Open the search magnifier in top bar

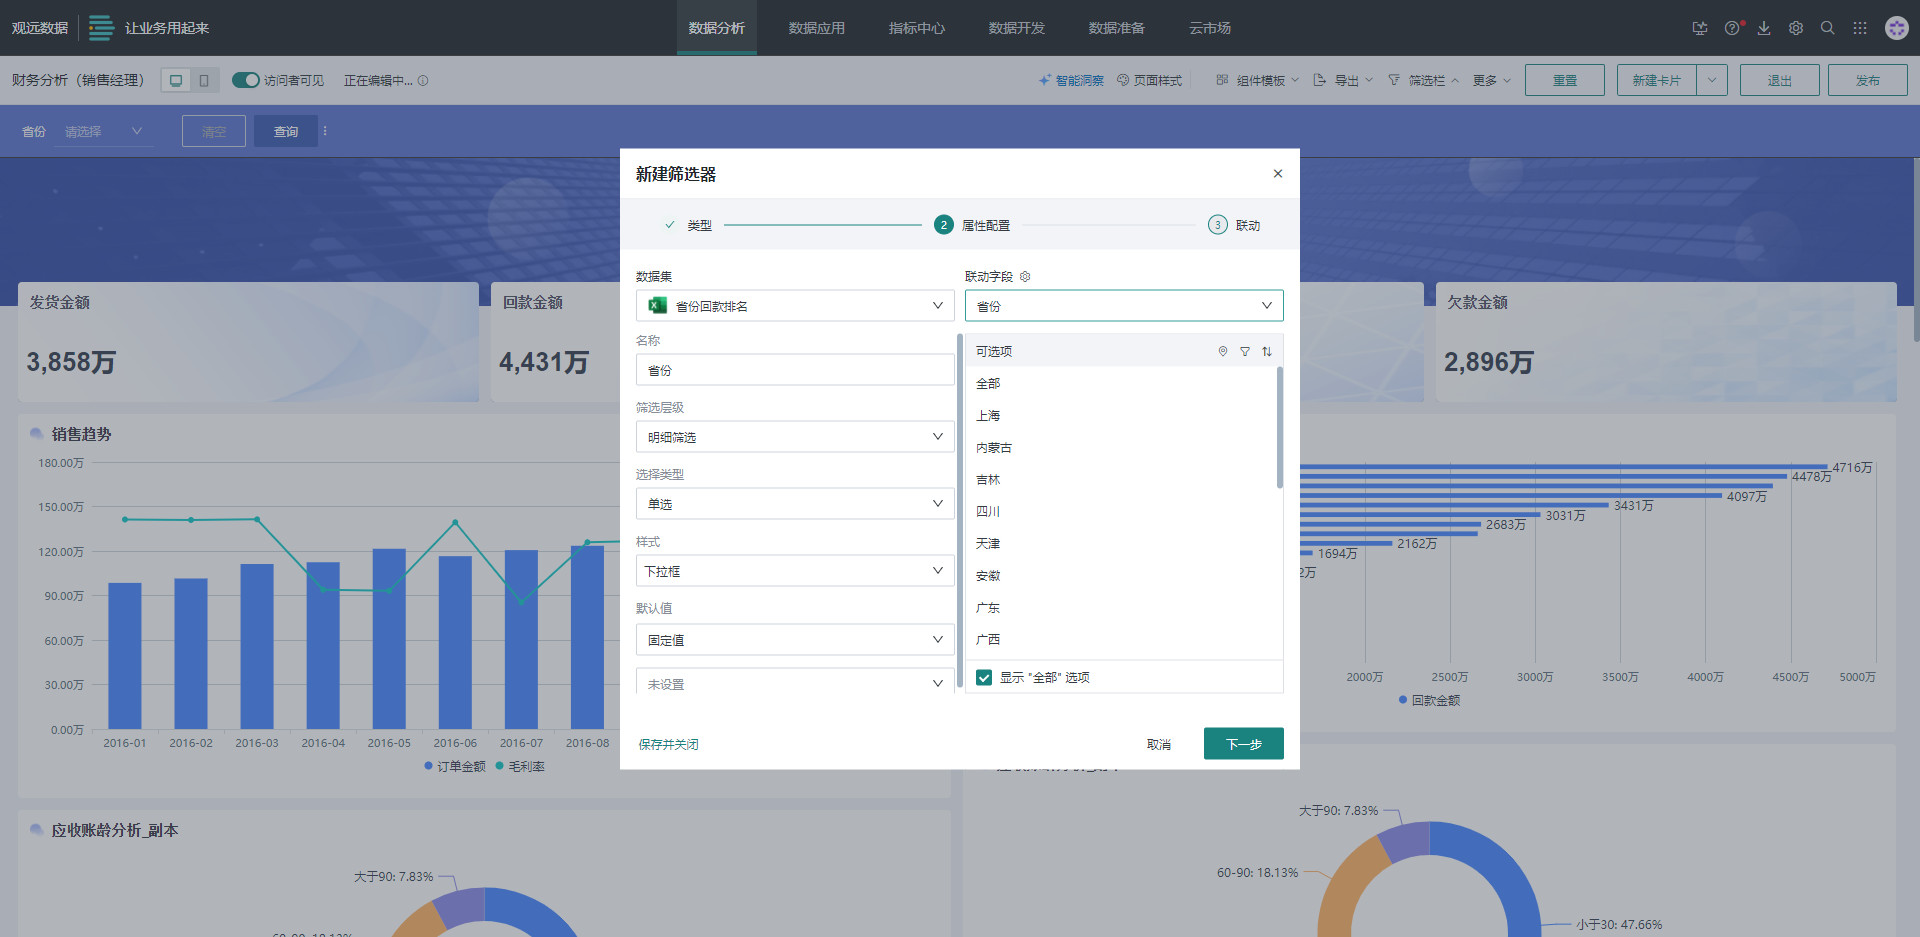click(1828, 28)
